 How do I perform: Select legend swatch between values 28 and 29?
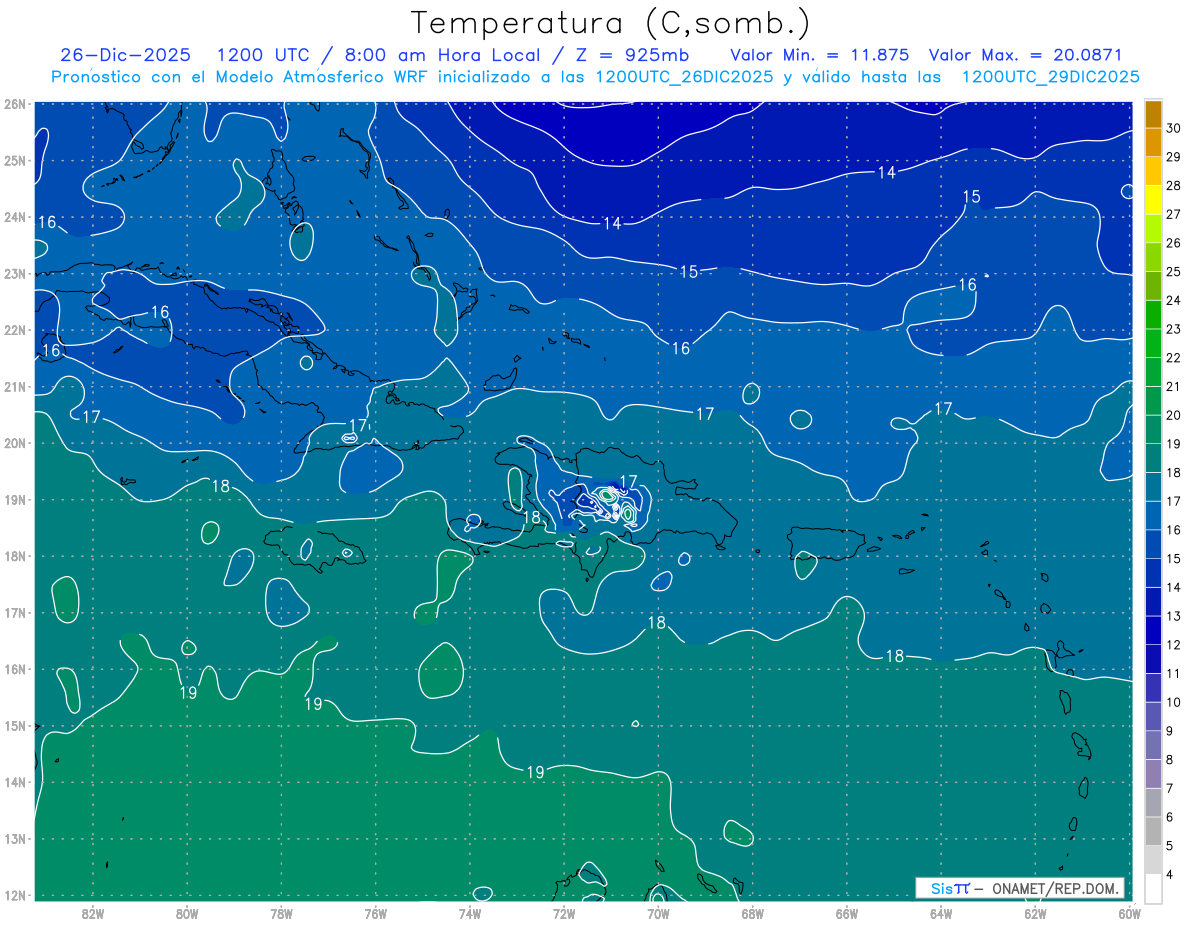1153,171
